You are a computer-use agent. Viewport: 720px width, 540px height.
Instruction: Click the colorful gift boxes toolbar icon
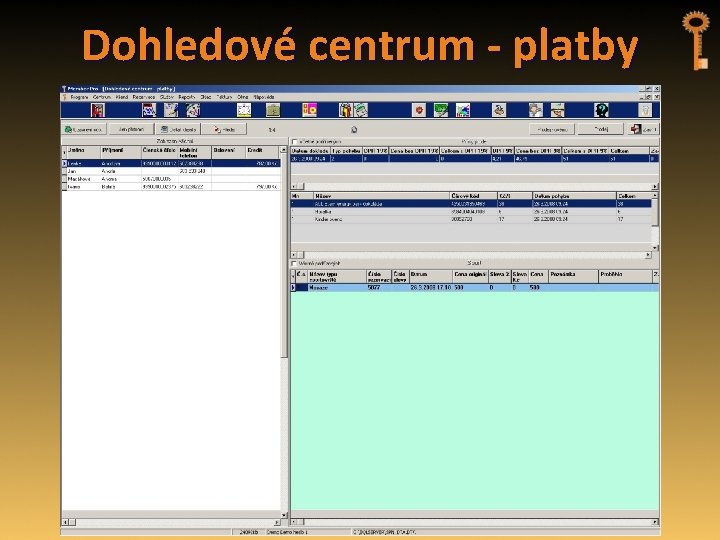[x=345, y=110]
